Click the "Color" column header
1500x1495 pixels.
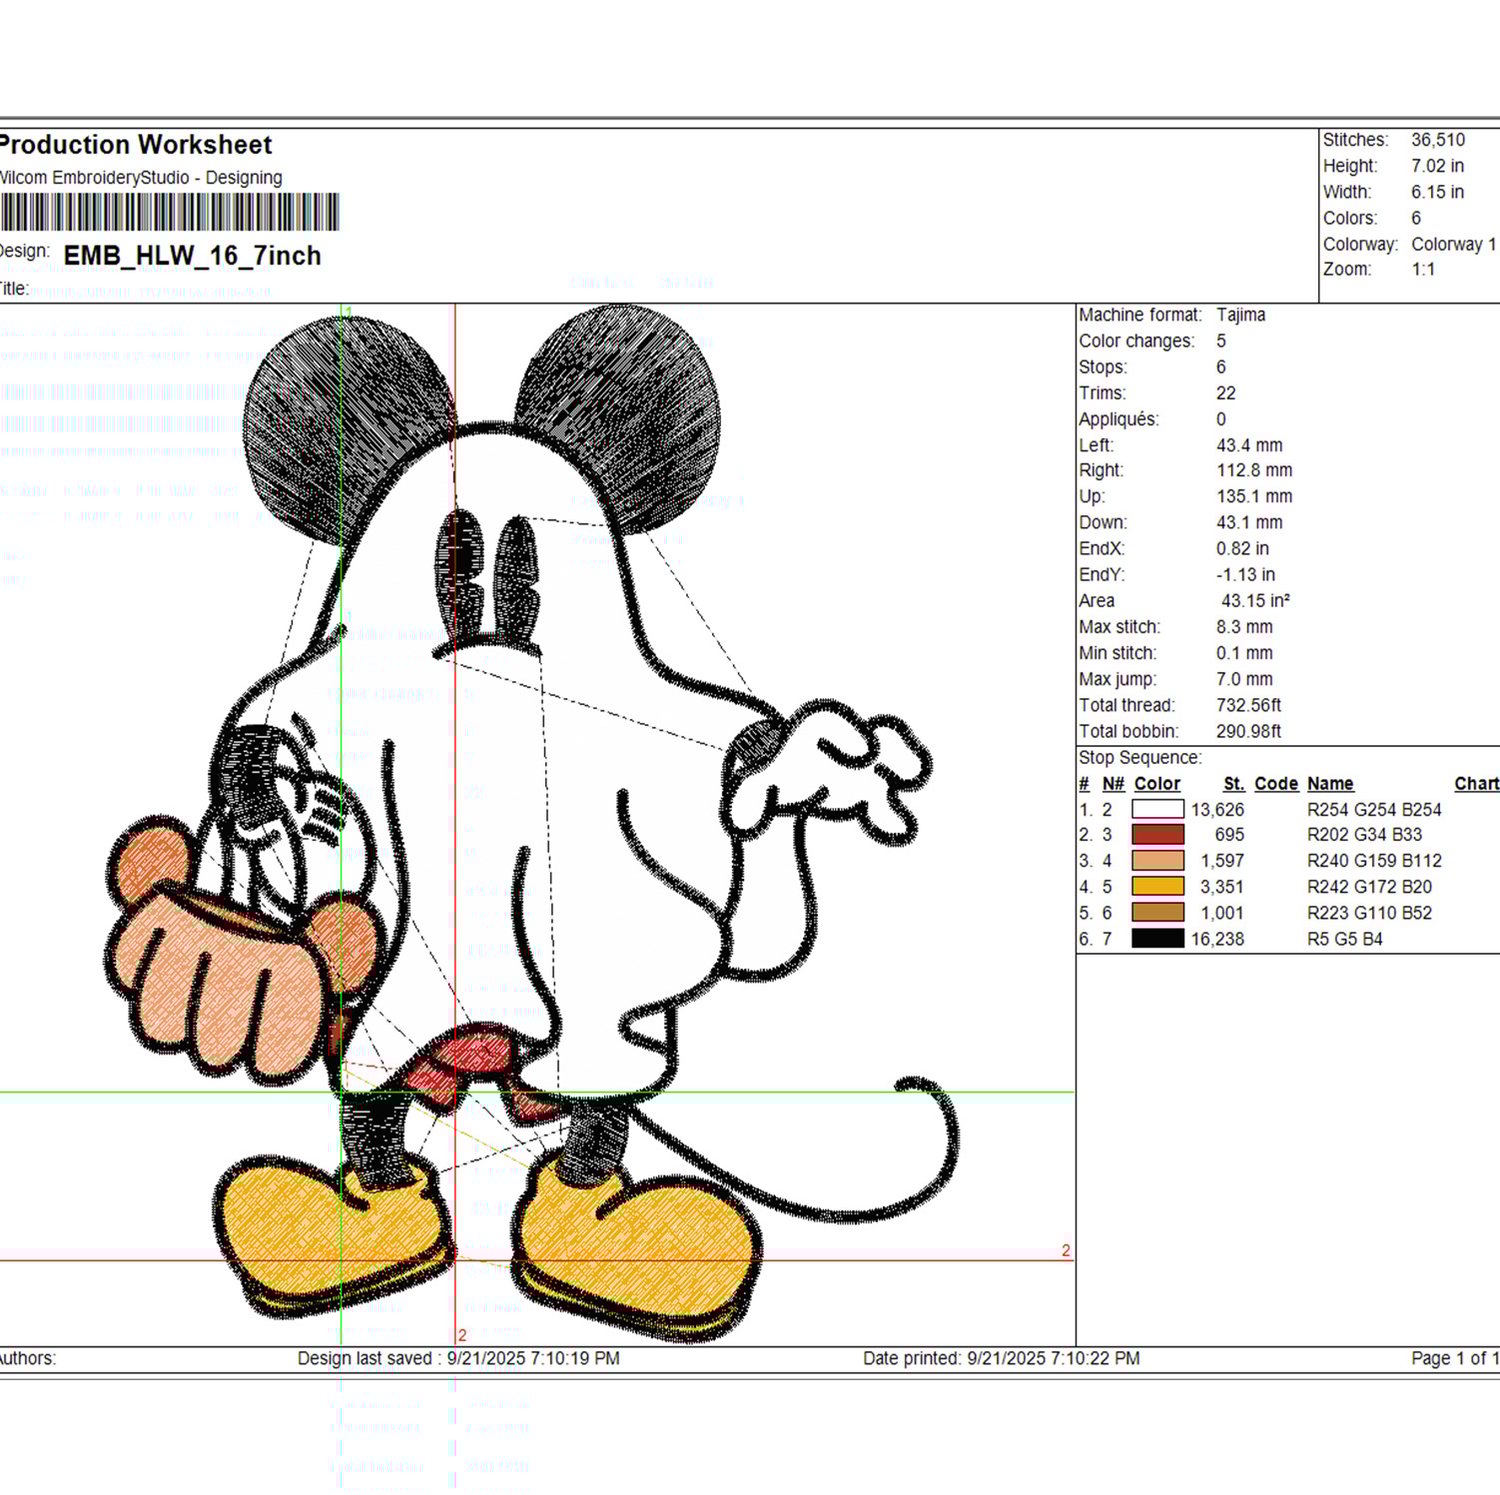pos(1157,784)
